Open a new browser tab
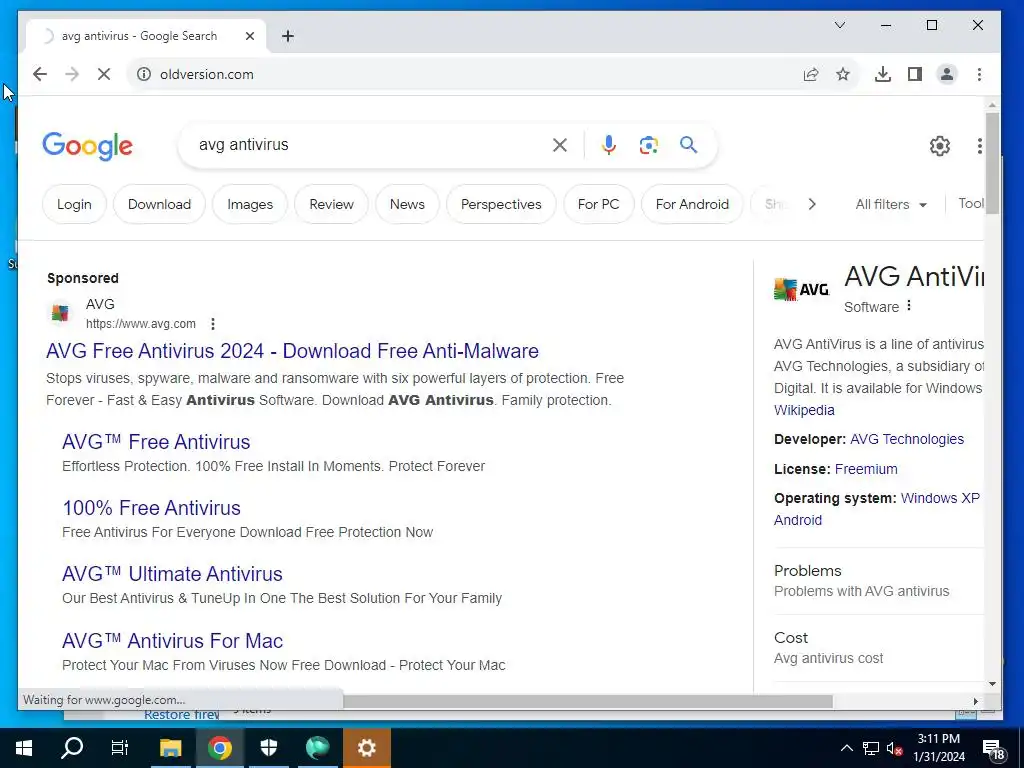 click(288, 36)
